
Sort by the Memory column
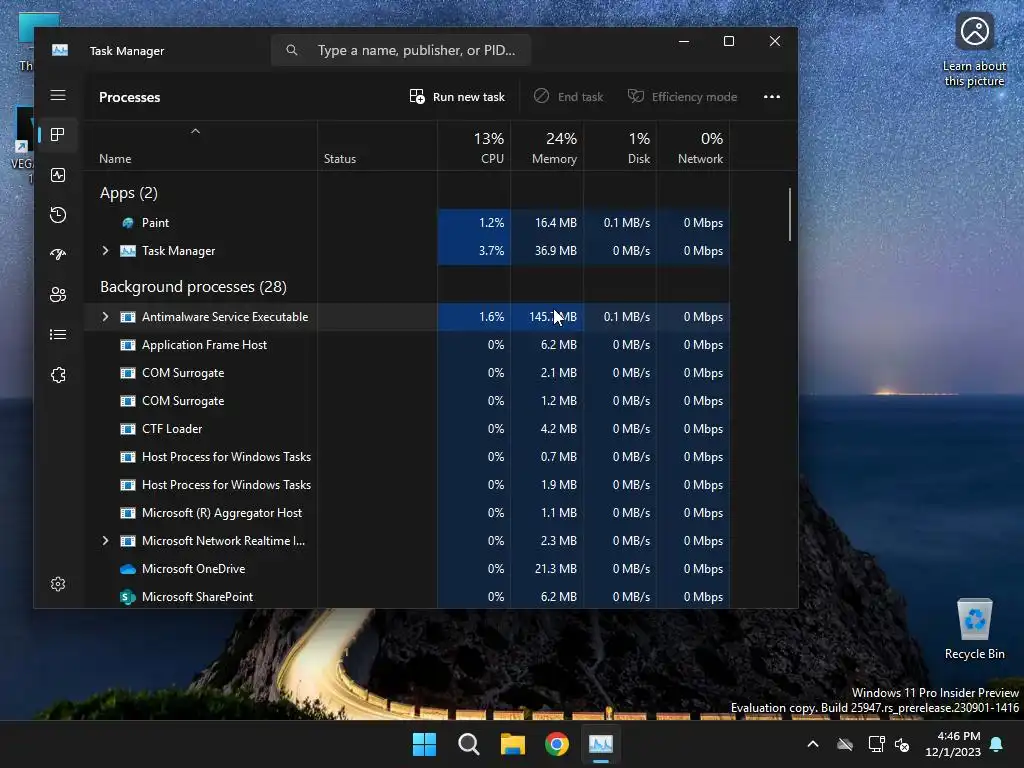click(x=547, y=148)
